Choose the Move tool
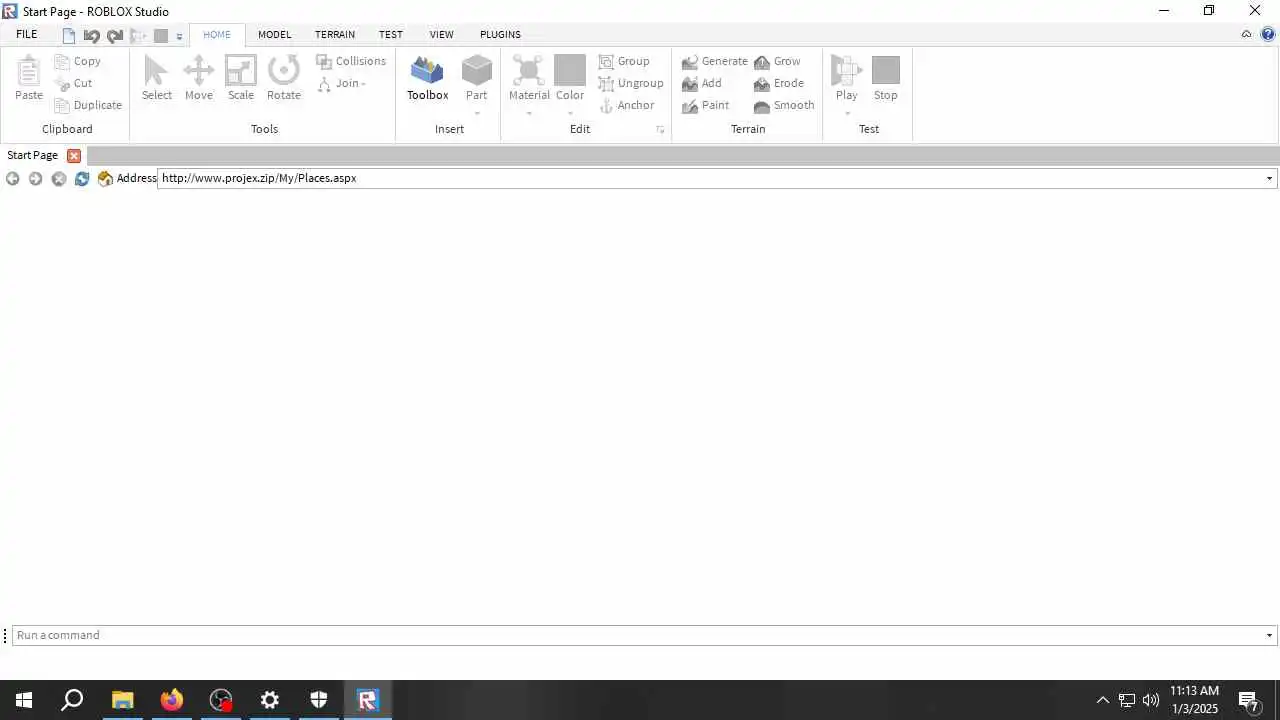1280x720 pixels. coord(198,78)
